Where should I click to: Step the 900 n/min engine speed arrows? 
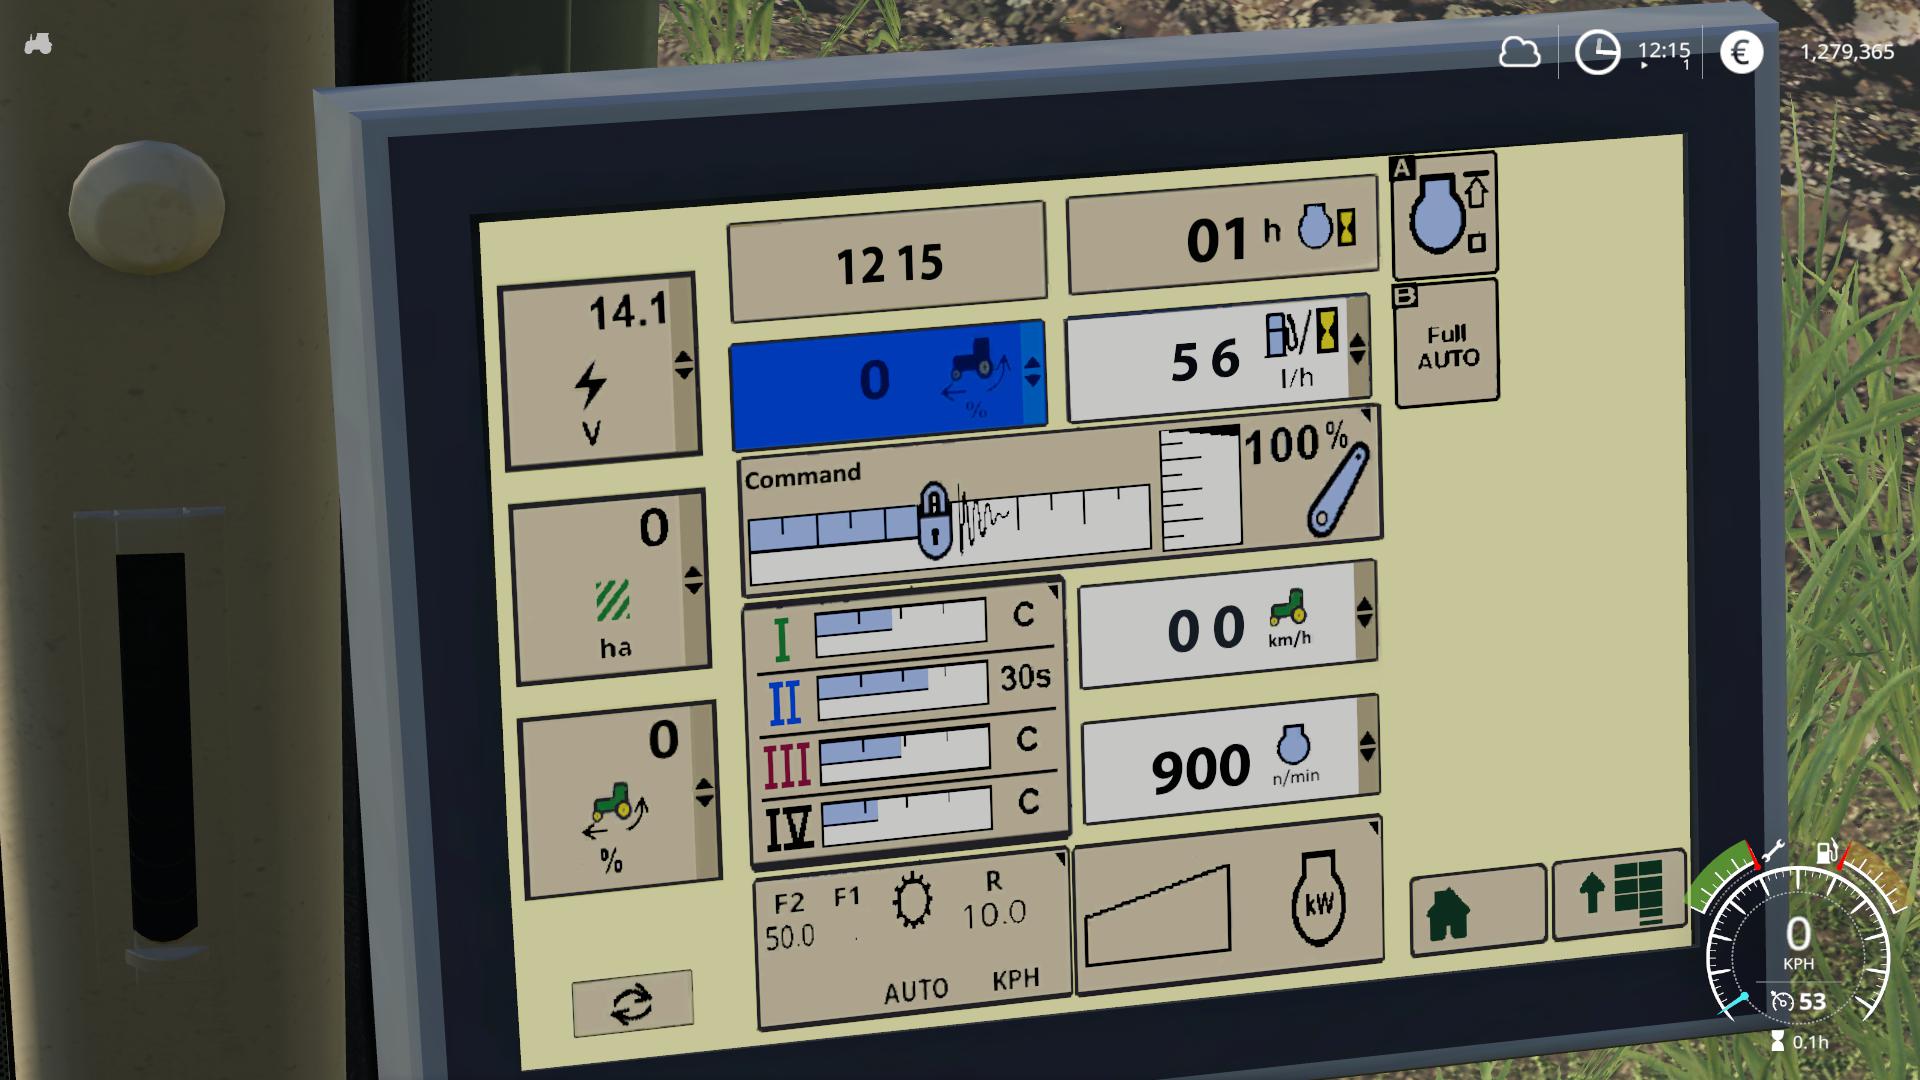click(1367, 746)
